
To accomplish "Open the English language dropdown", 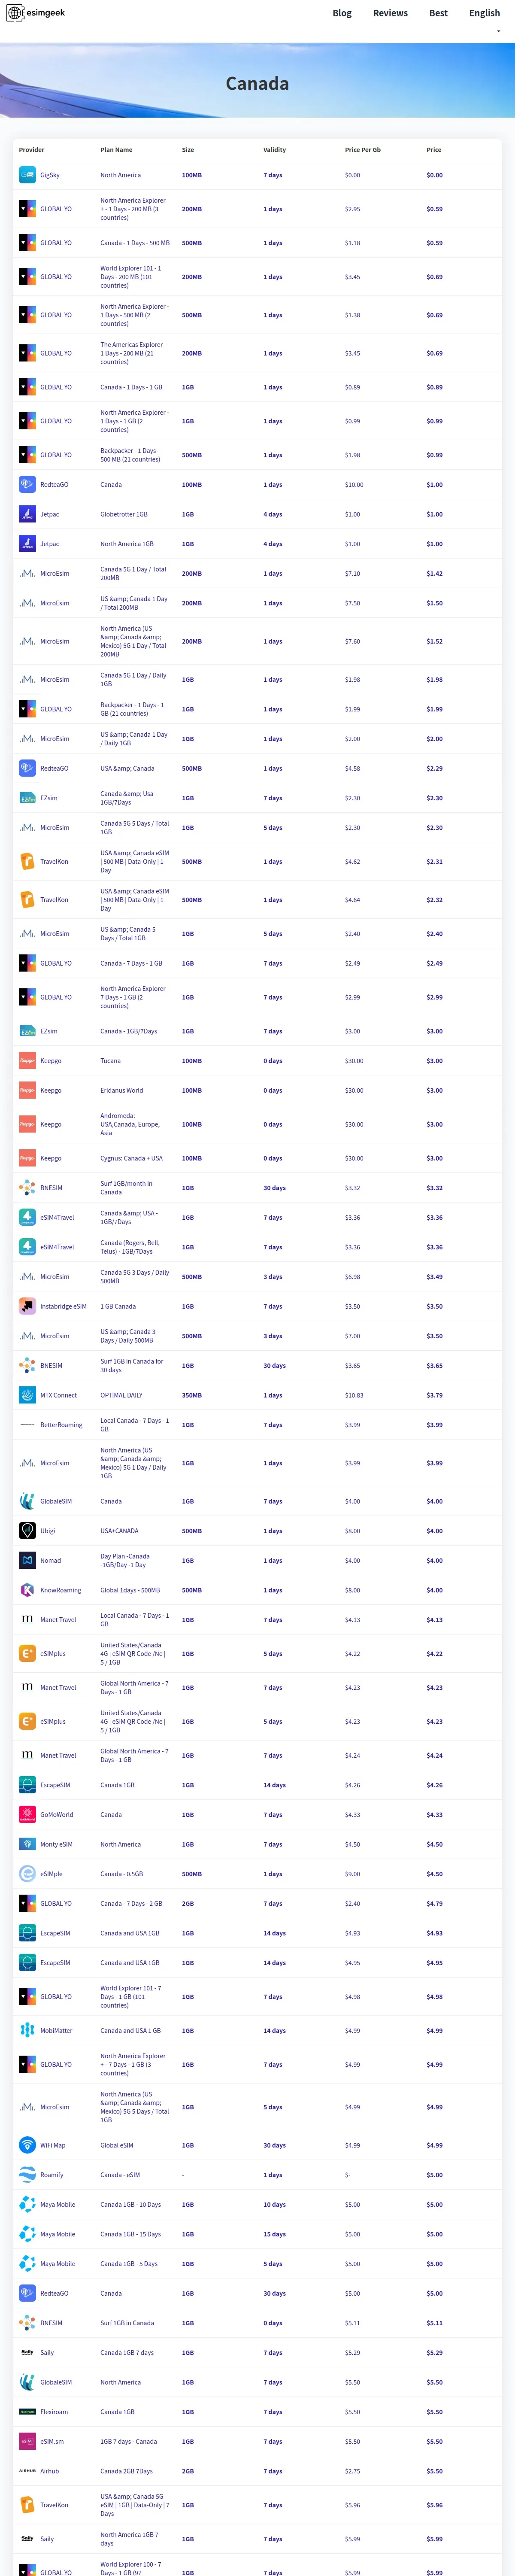I will (x=484, y=13).
